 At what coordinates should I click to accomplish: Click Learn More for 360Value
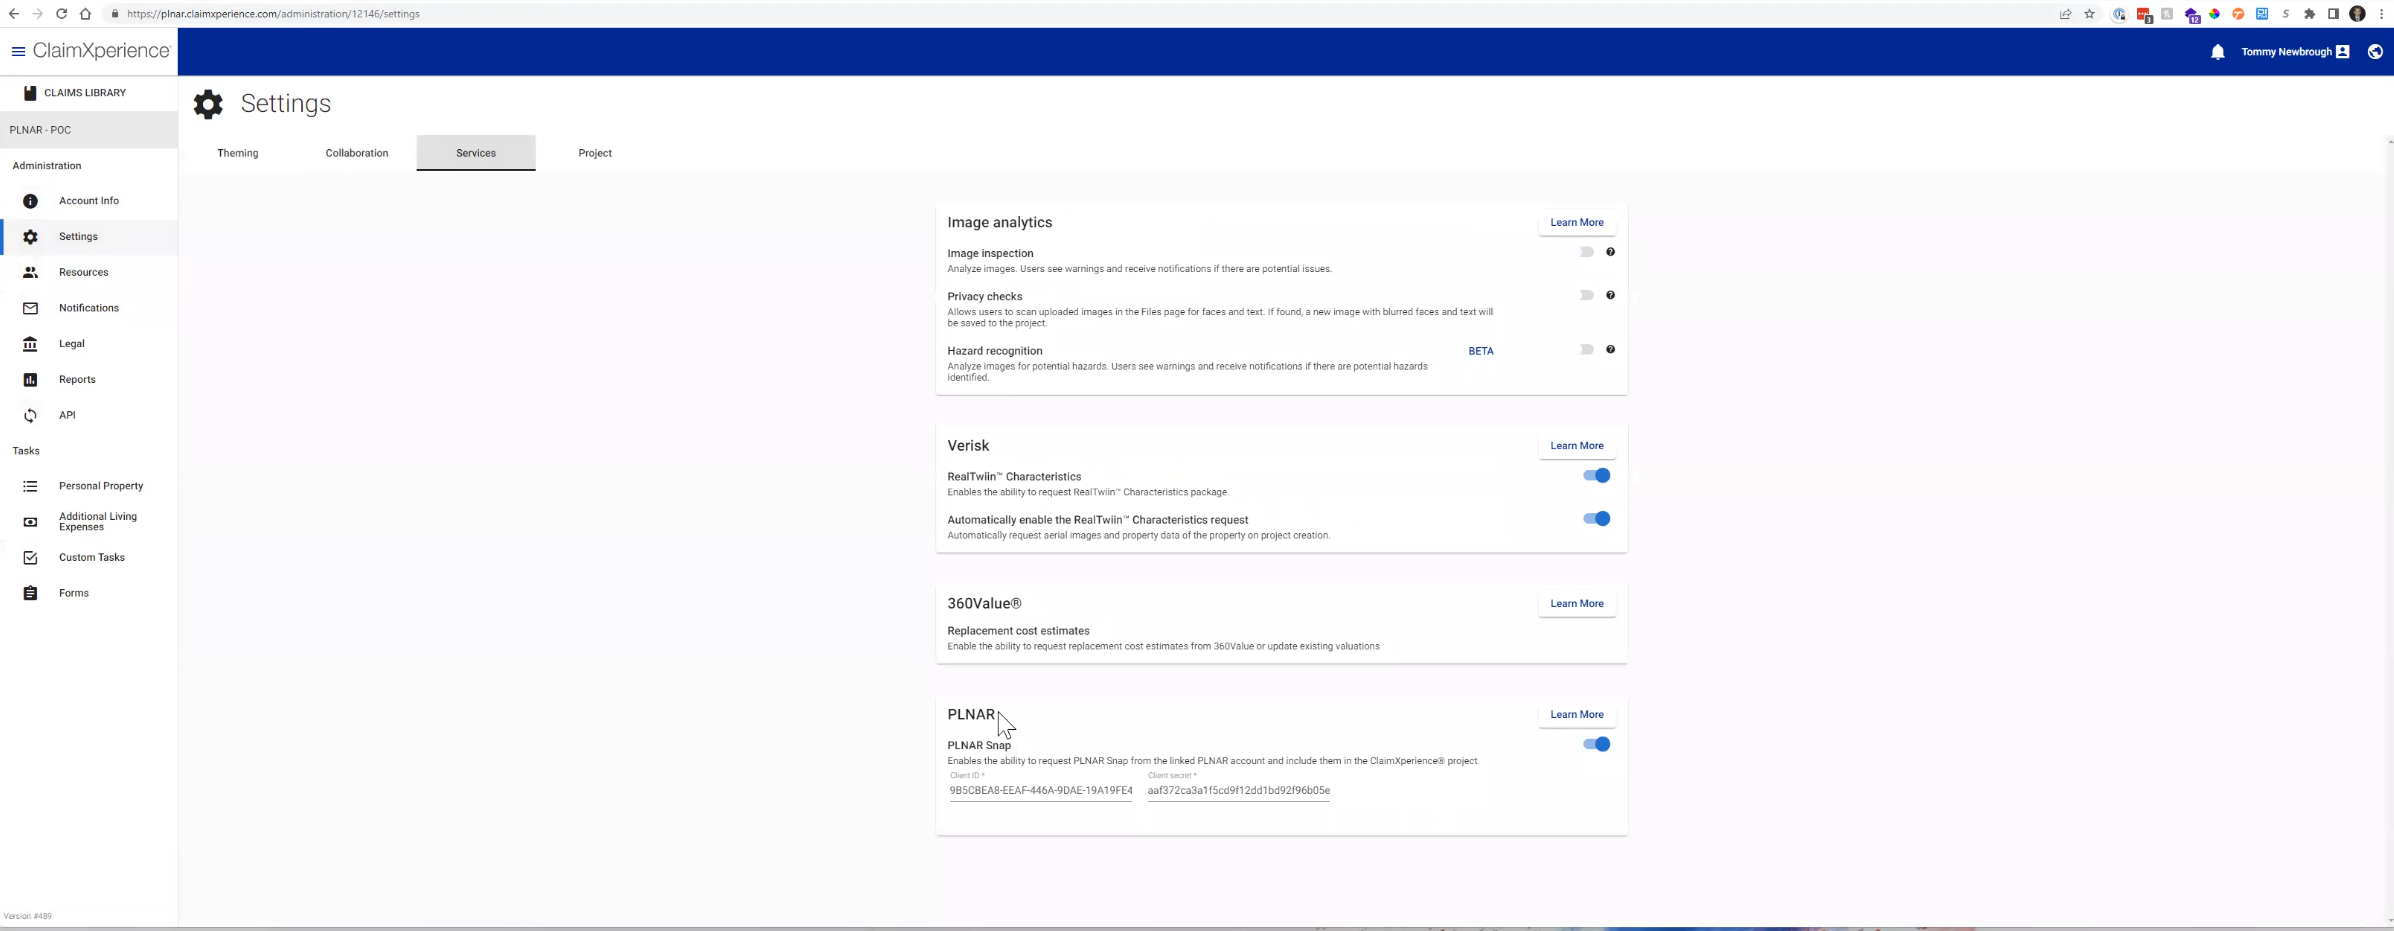pyautogui.click(x=1577, y=604)
